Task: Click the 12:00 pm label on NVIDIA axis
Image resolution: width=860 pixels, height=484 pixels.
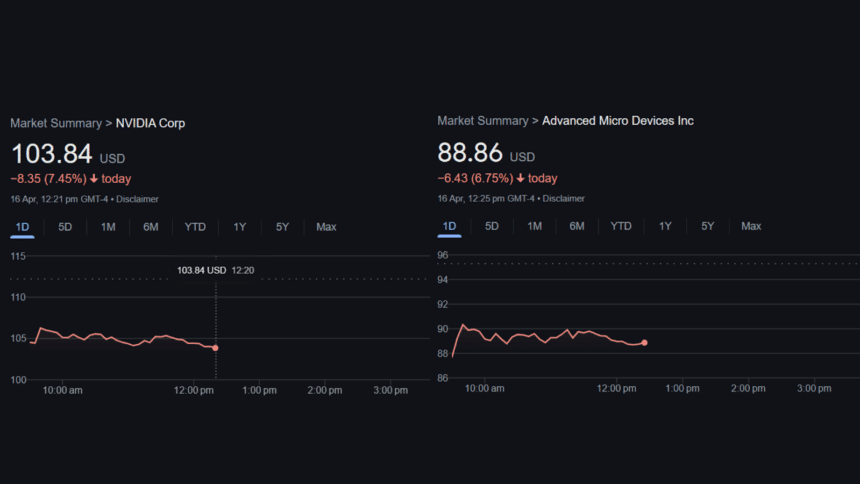Action: (x=194, y=390)
